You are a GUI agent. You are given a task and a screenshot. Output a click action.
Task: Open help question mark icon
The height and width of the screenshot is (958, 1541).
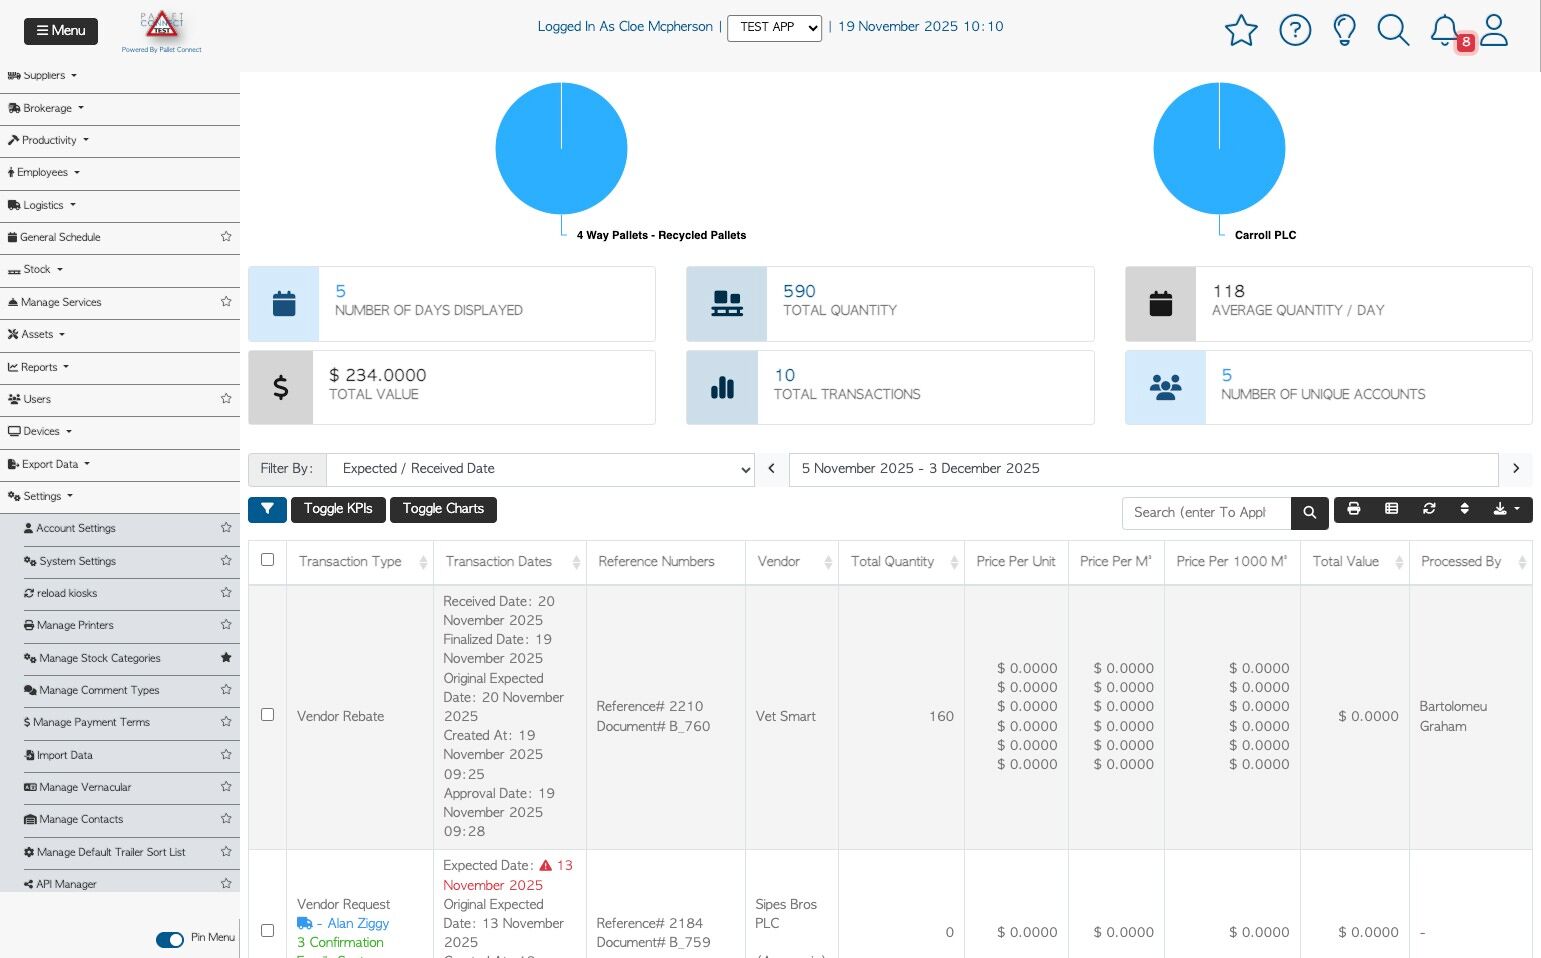coord(1295,30)
